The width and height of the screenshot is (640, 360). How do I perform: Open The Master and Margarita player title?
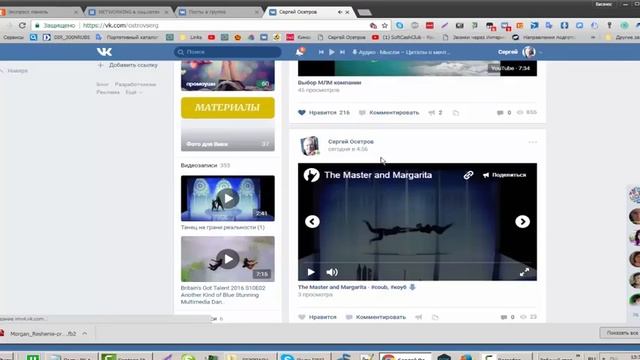tap(378, 175)
